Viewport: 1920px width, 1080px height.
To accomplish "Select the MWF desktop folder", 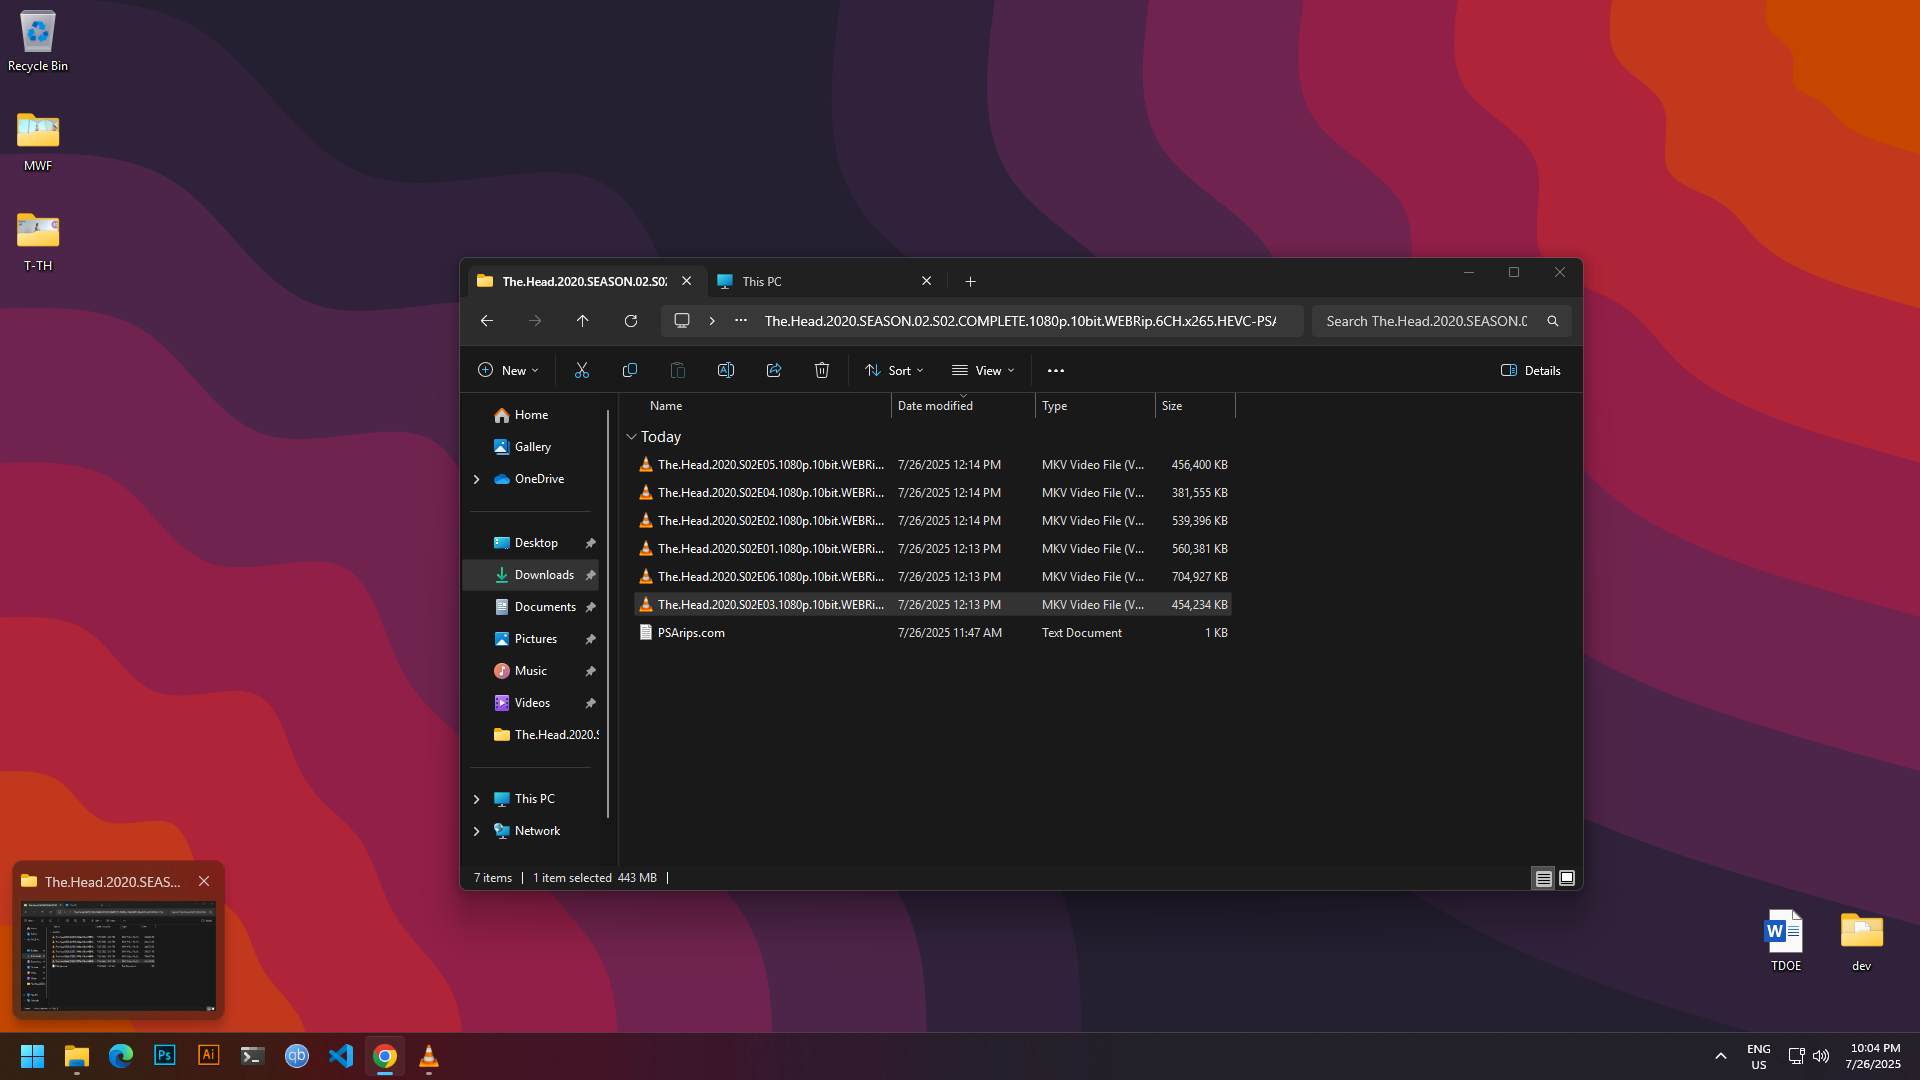I will (38, 141).
